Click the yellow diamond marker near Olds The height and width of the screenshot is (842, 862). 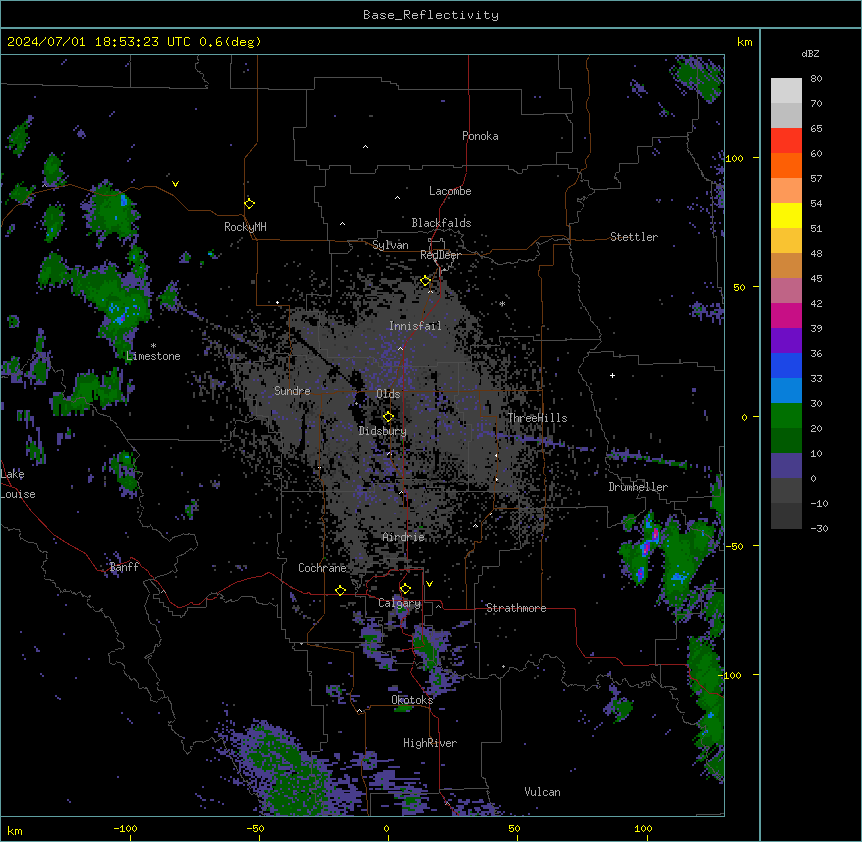coord(388,416)
